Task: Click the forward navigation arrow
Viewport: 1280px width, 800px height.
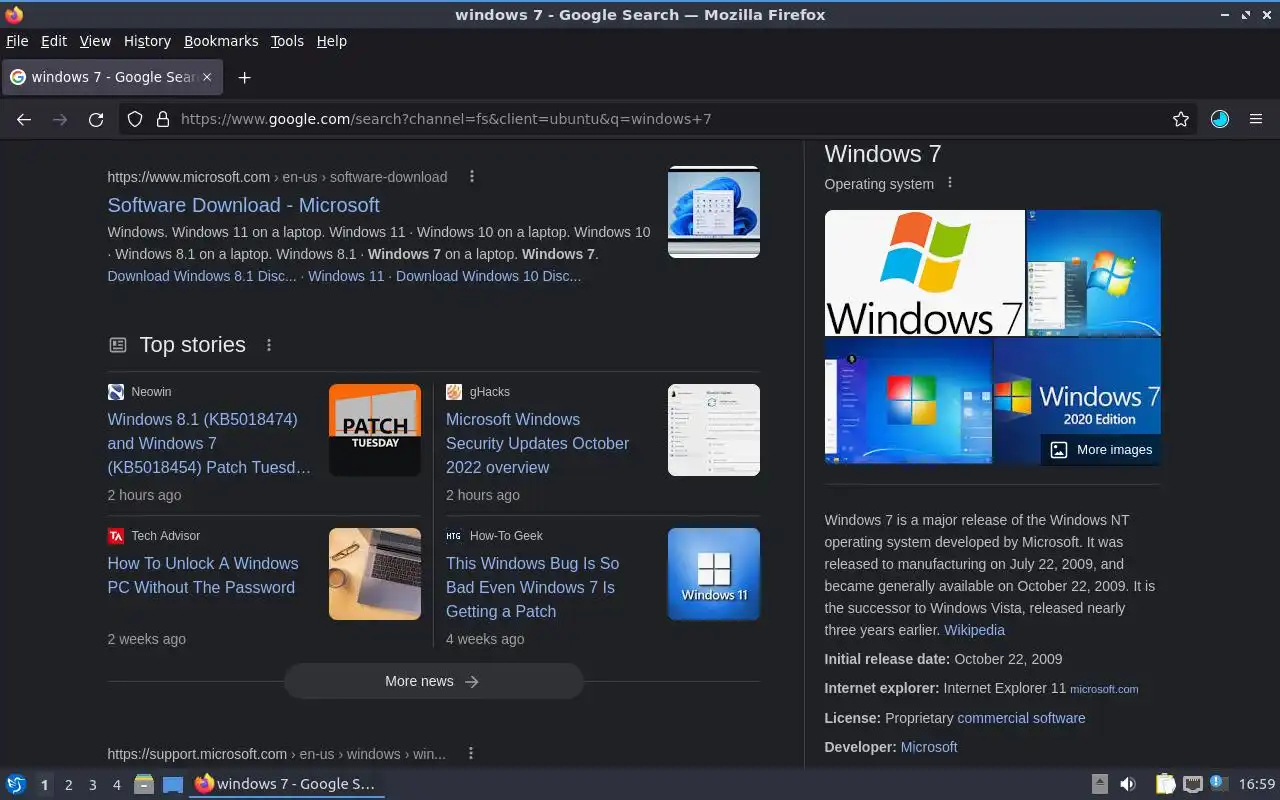Action: (x=60, y=119)
